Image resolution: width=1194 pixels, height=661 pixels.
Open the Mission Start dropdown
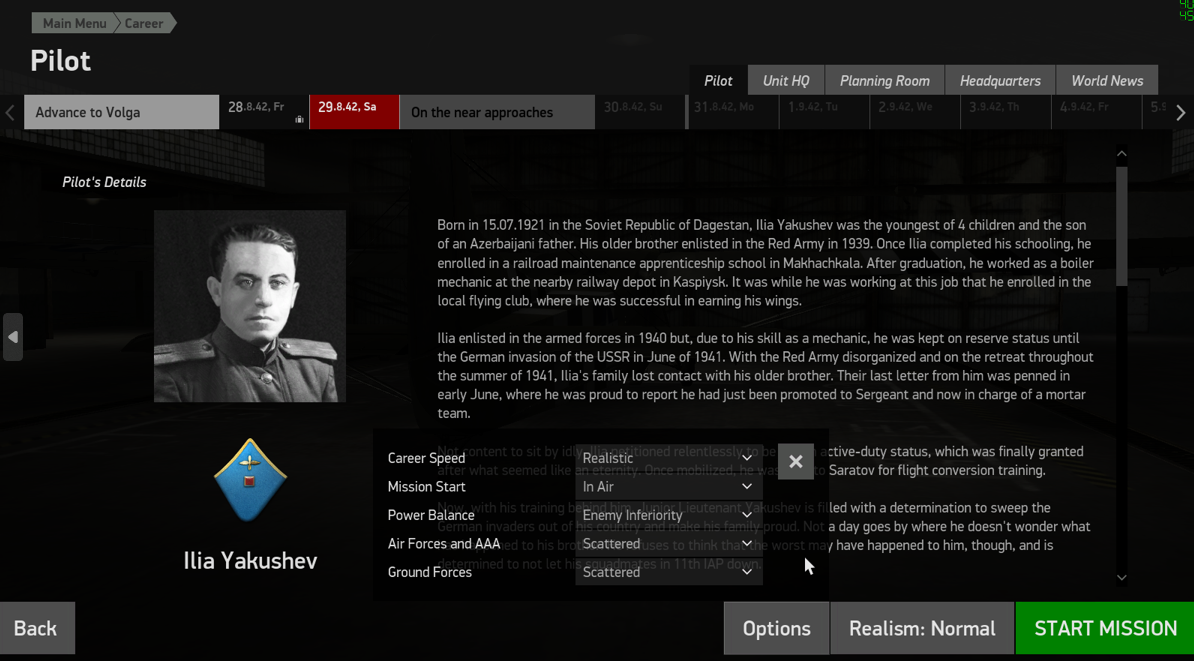coord(669,487)
